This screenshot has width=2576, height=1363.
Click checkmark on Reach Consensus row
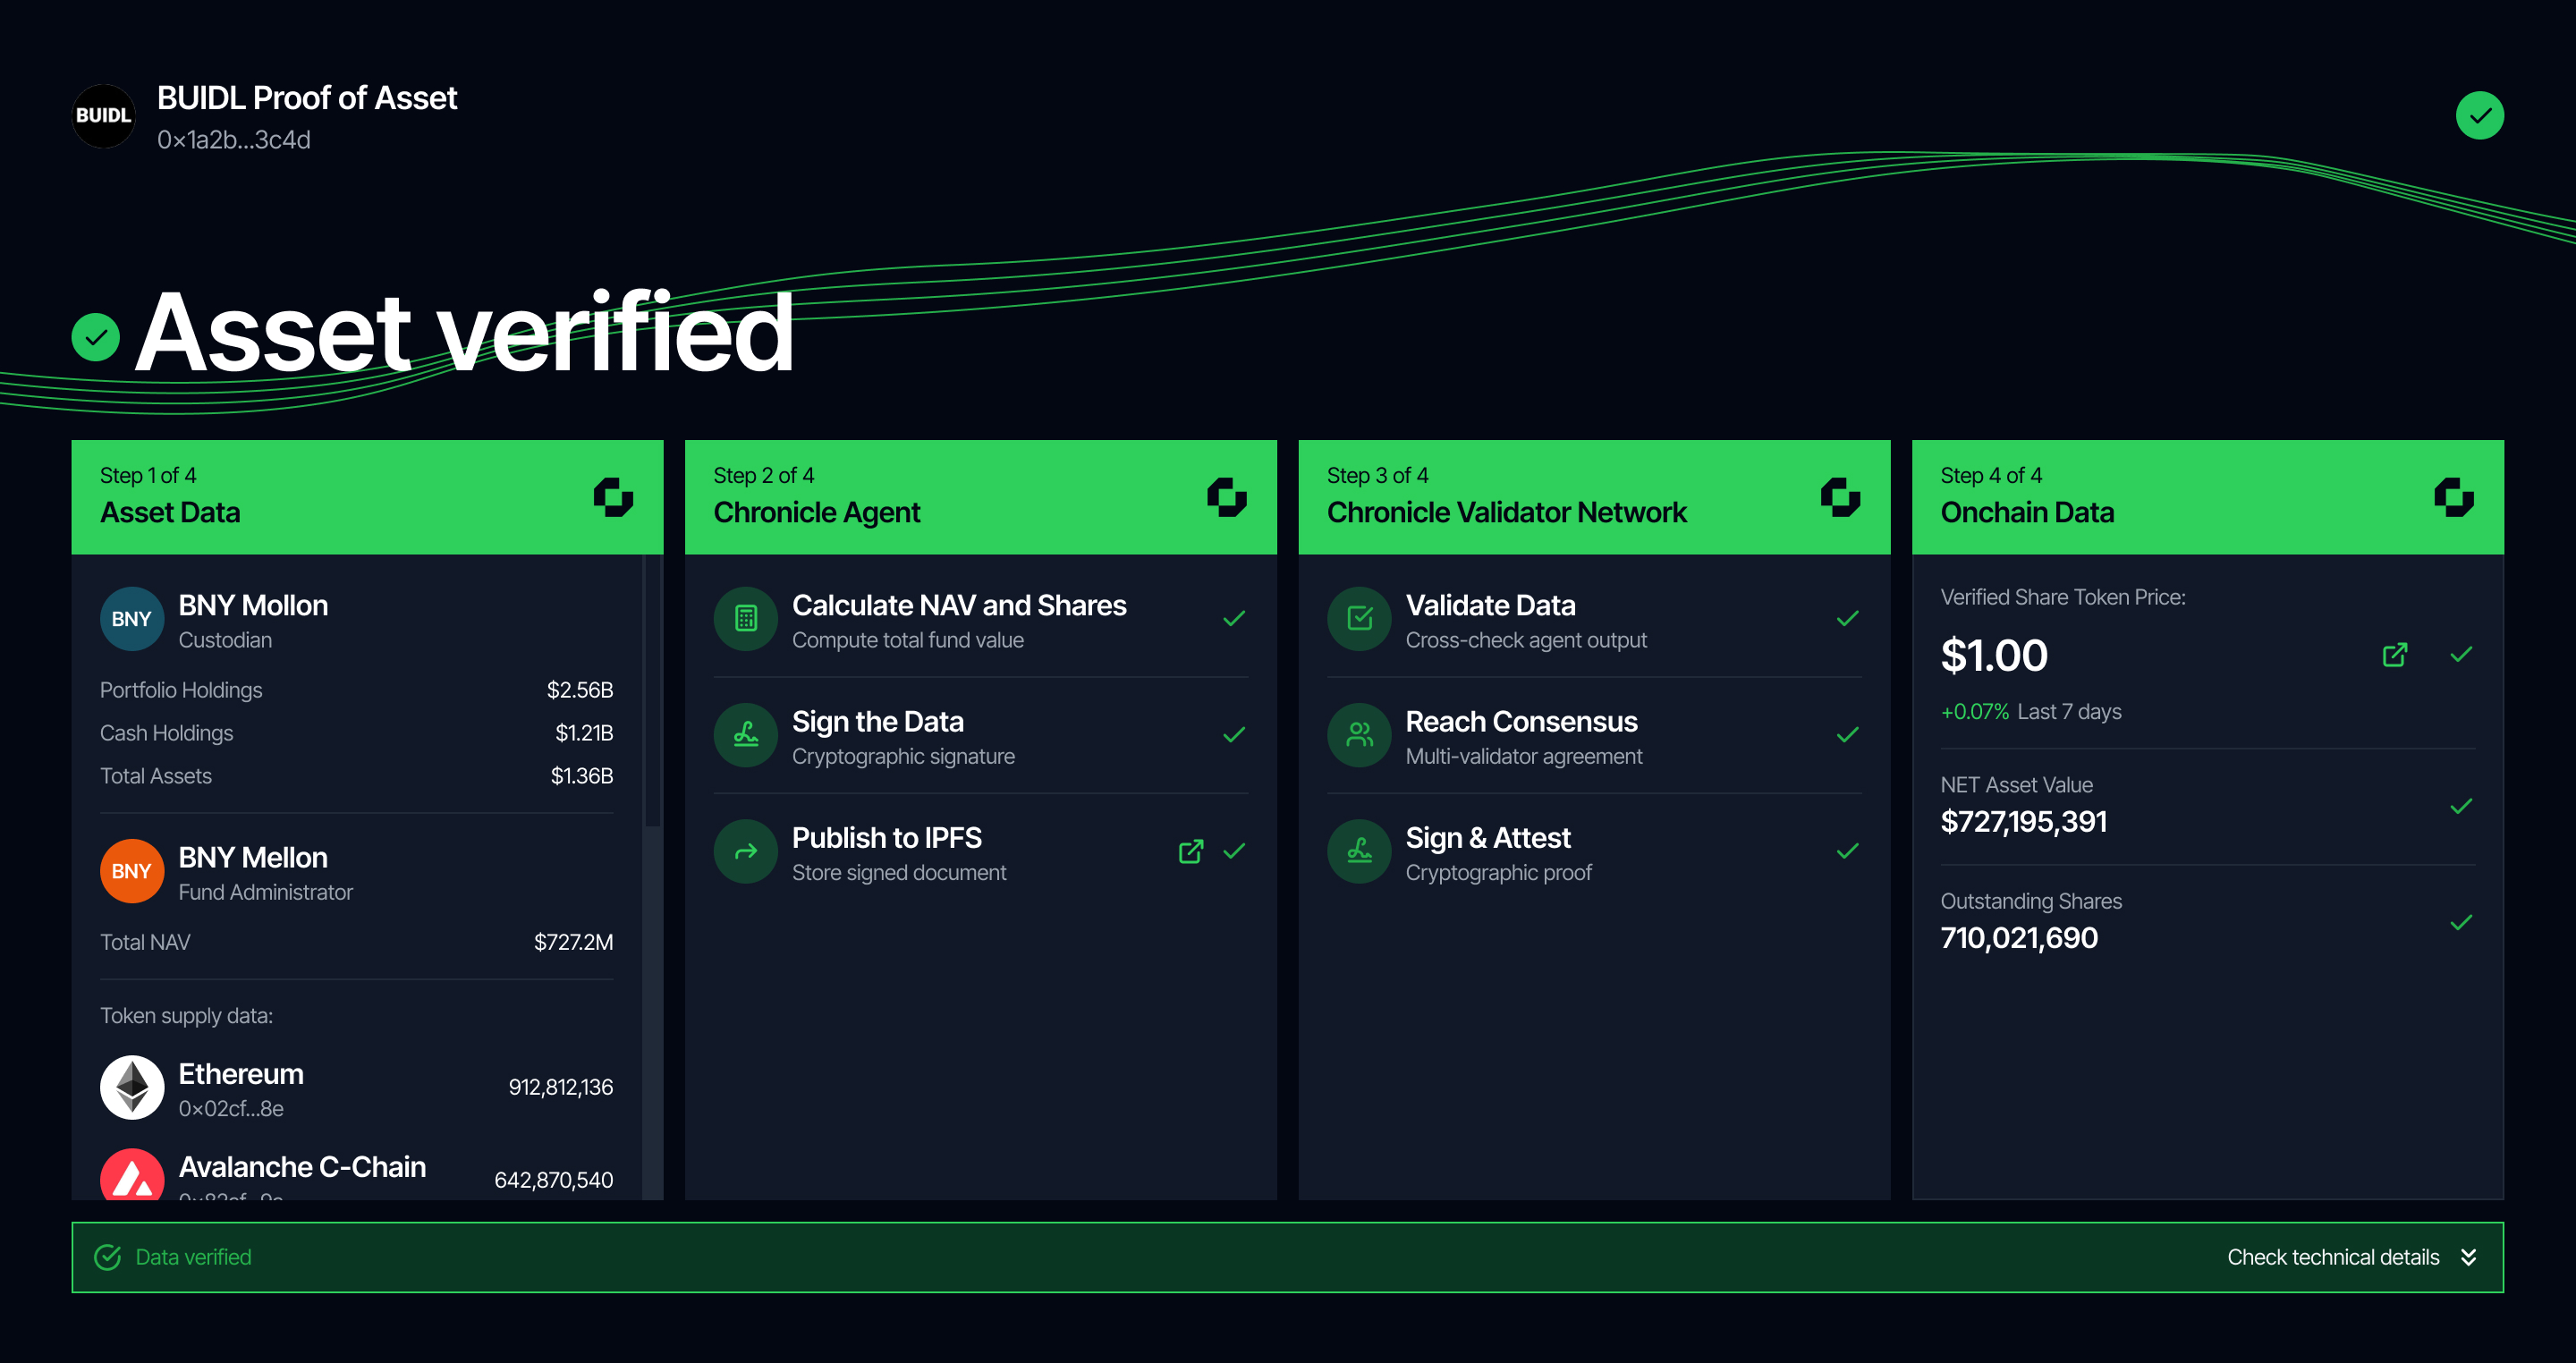pyautogui.click(x=1848, y=735)
